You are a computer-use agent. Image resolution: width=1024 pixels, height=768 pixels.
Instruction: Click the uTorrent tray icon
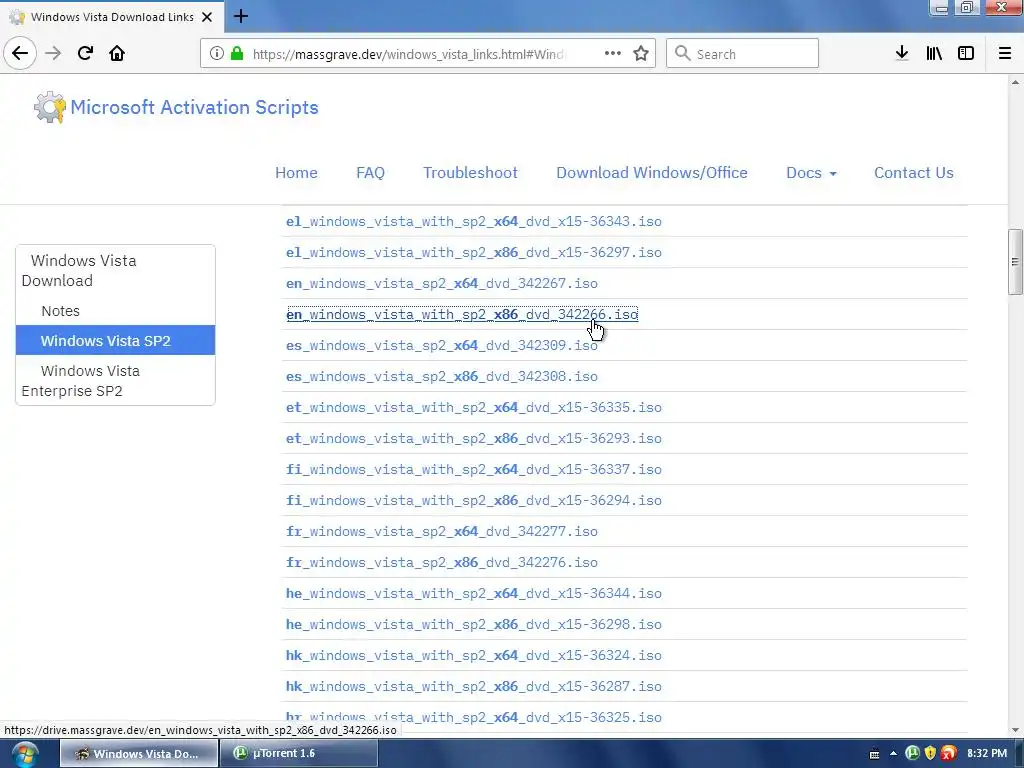point(912,754)
